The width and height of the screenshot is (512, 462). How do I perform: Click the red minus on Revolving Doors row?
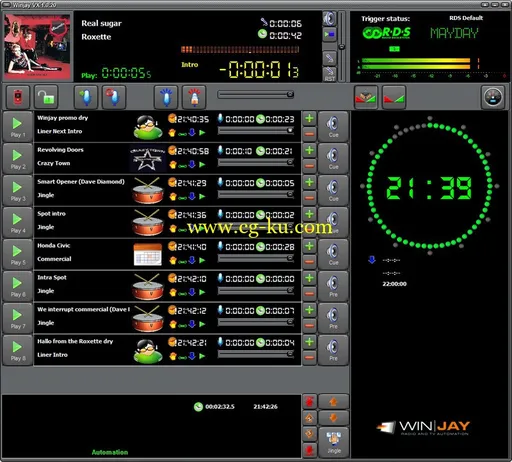tap(309, 166)
